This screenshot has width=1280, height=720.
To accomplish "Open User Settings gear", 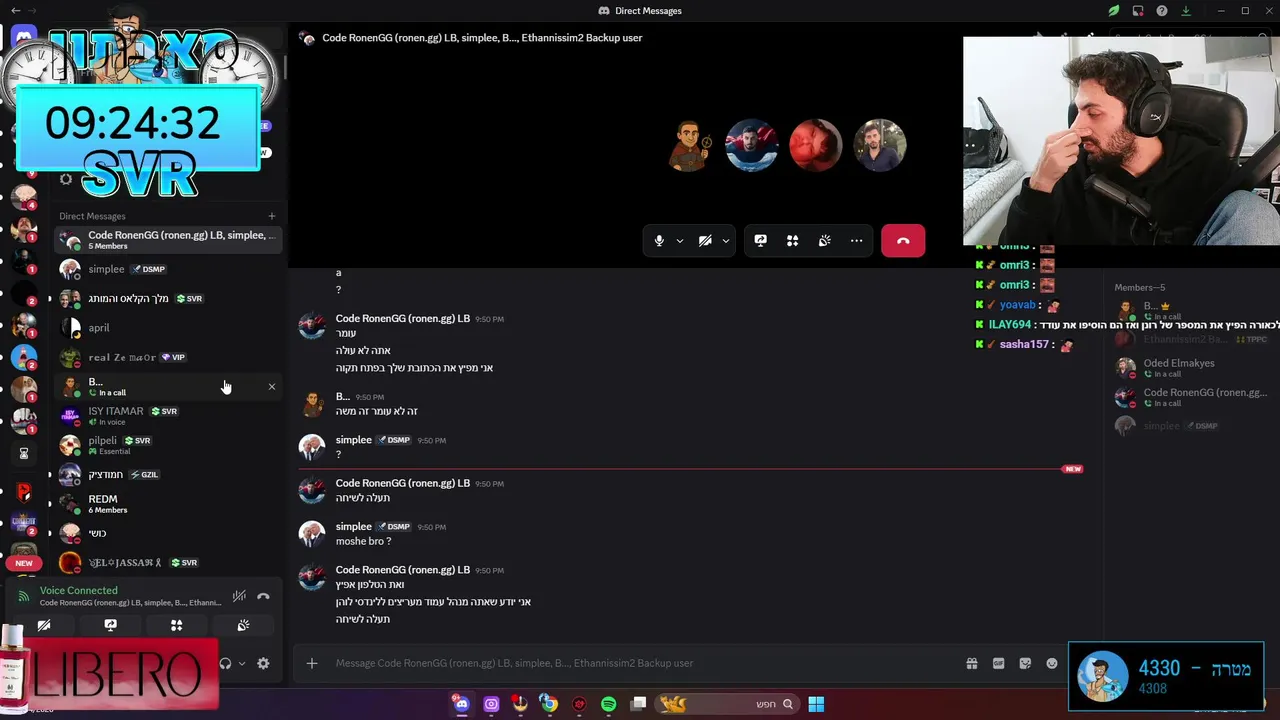I will 263,663.
